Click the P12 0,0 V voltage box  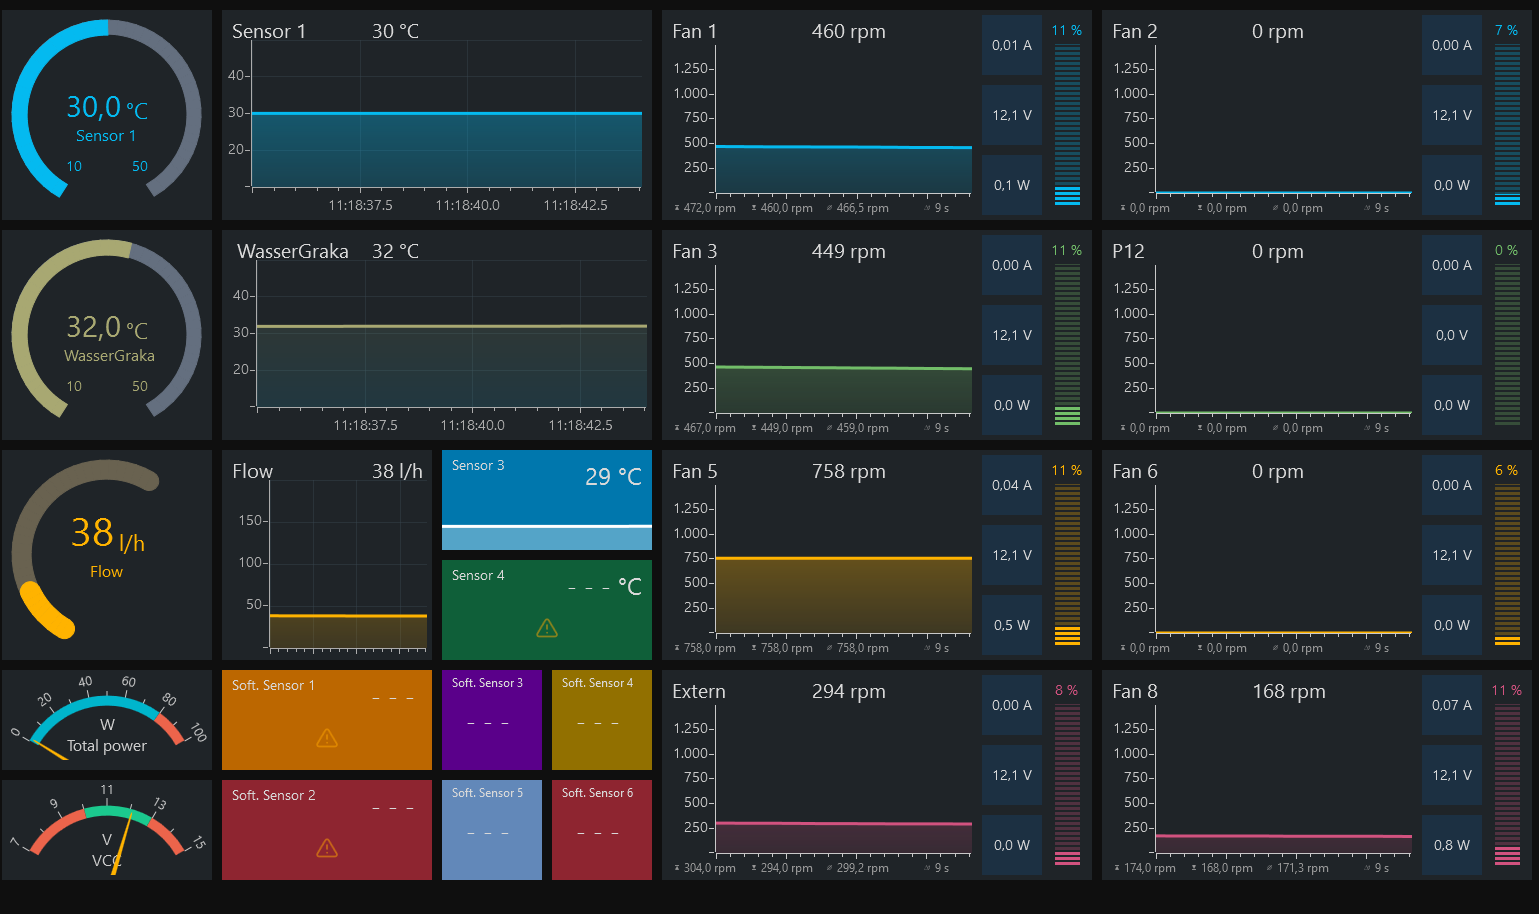tap(1452, 335)
